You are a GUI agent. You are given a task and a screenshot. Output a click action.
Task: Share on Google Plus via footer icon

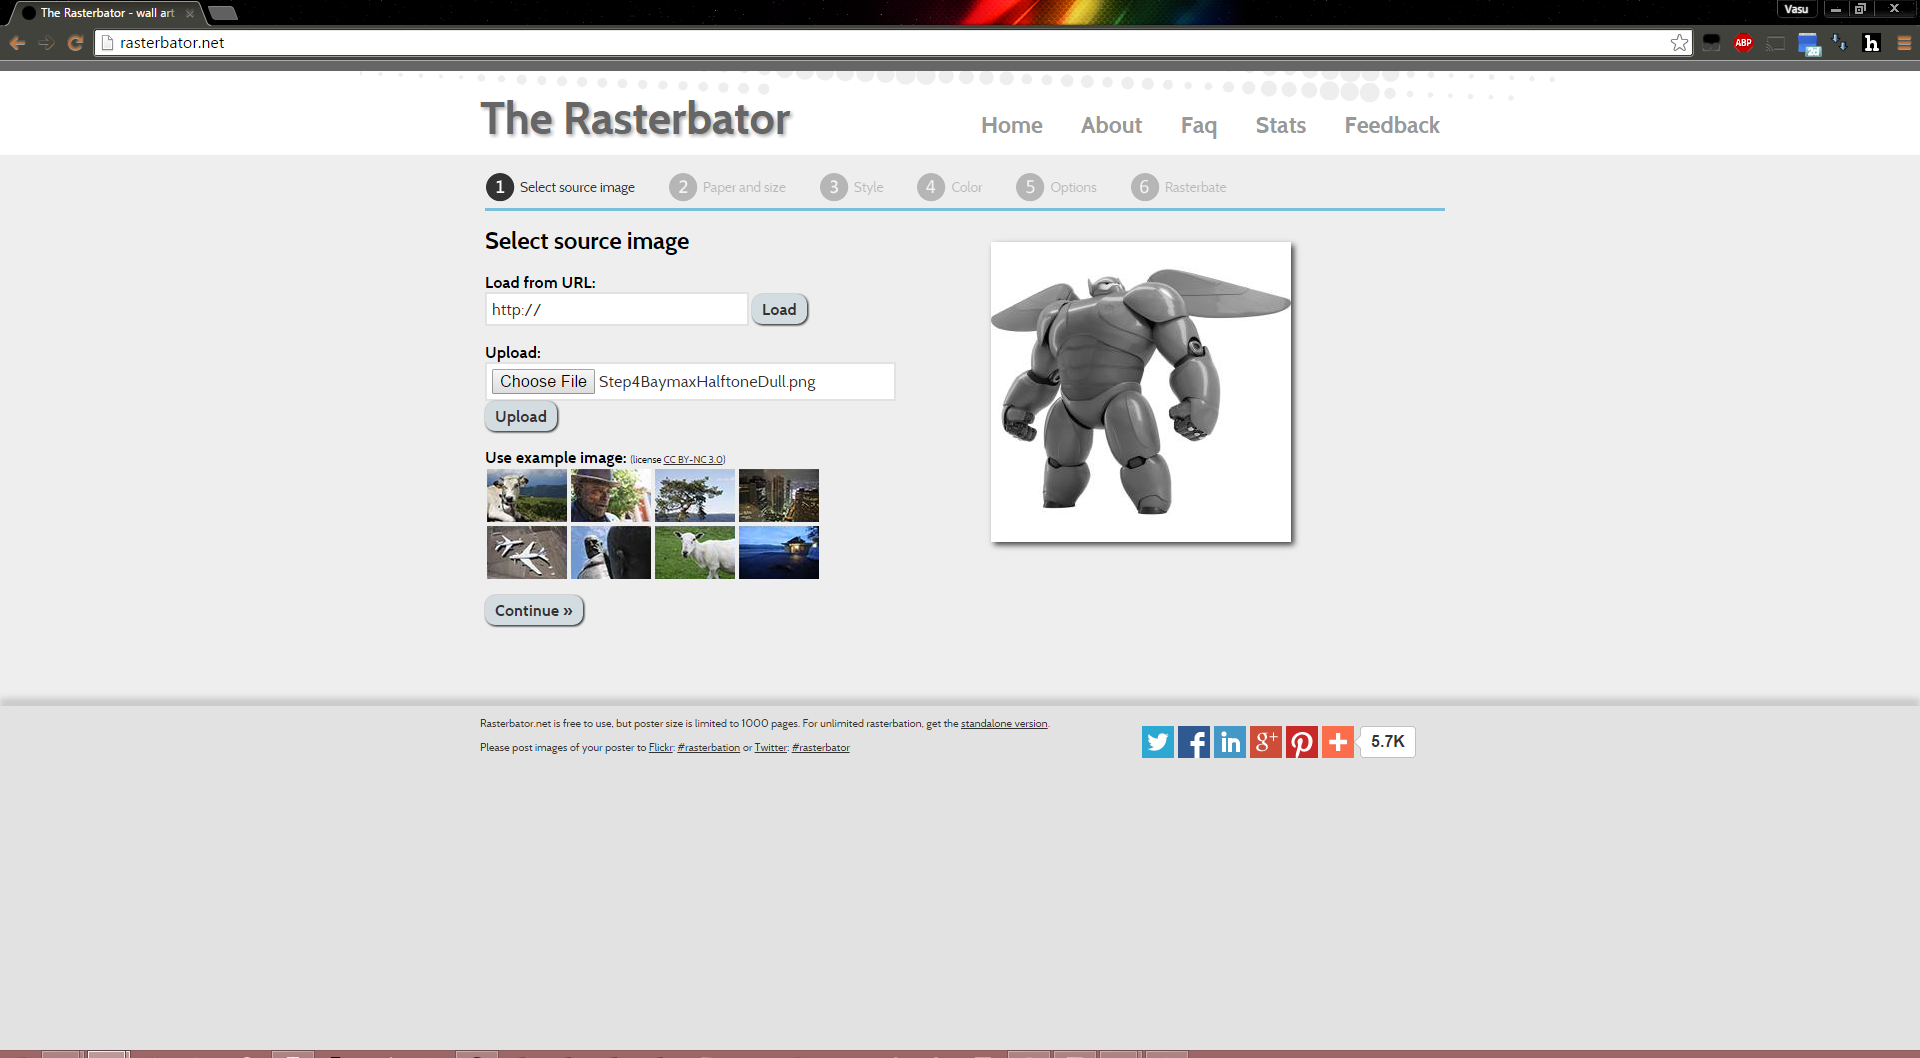1265,742
